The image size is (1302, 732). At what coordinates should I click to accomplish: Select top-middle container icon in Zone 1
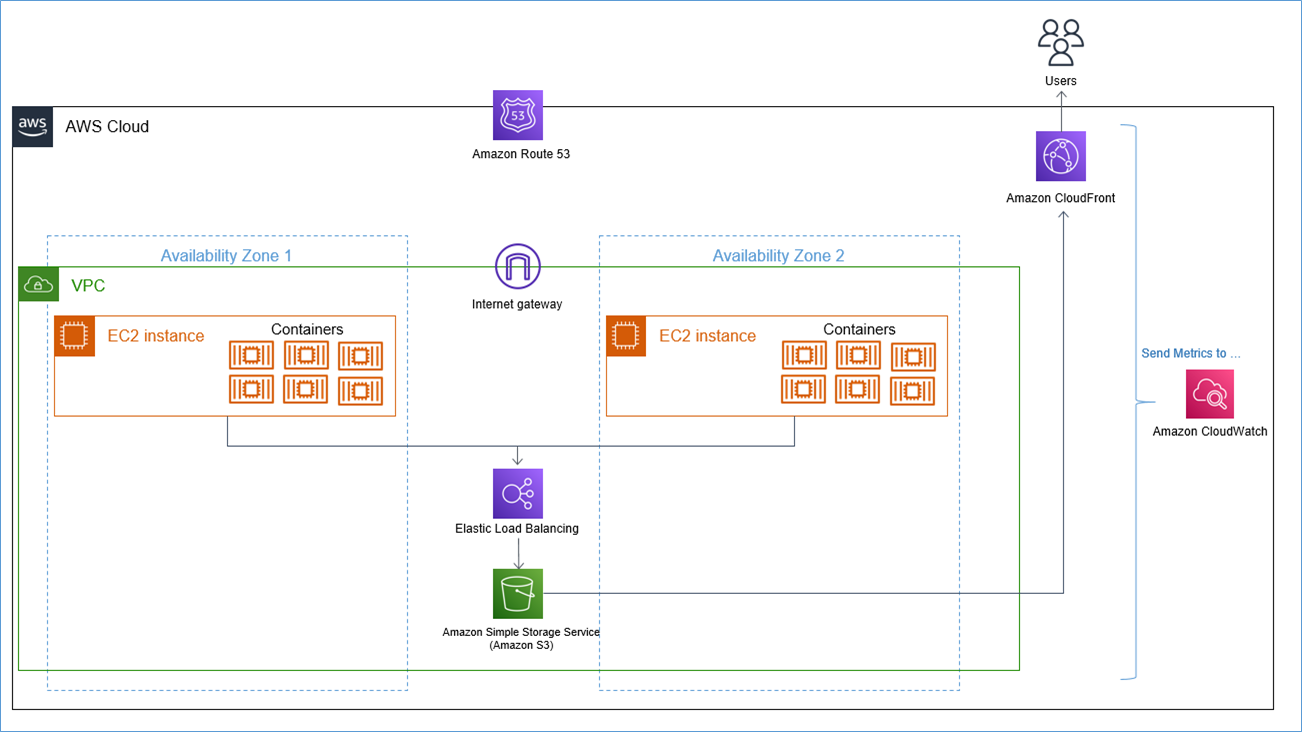click(306, 355)
